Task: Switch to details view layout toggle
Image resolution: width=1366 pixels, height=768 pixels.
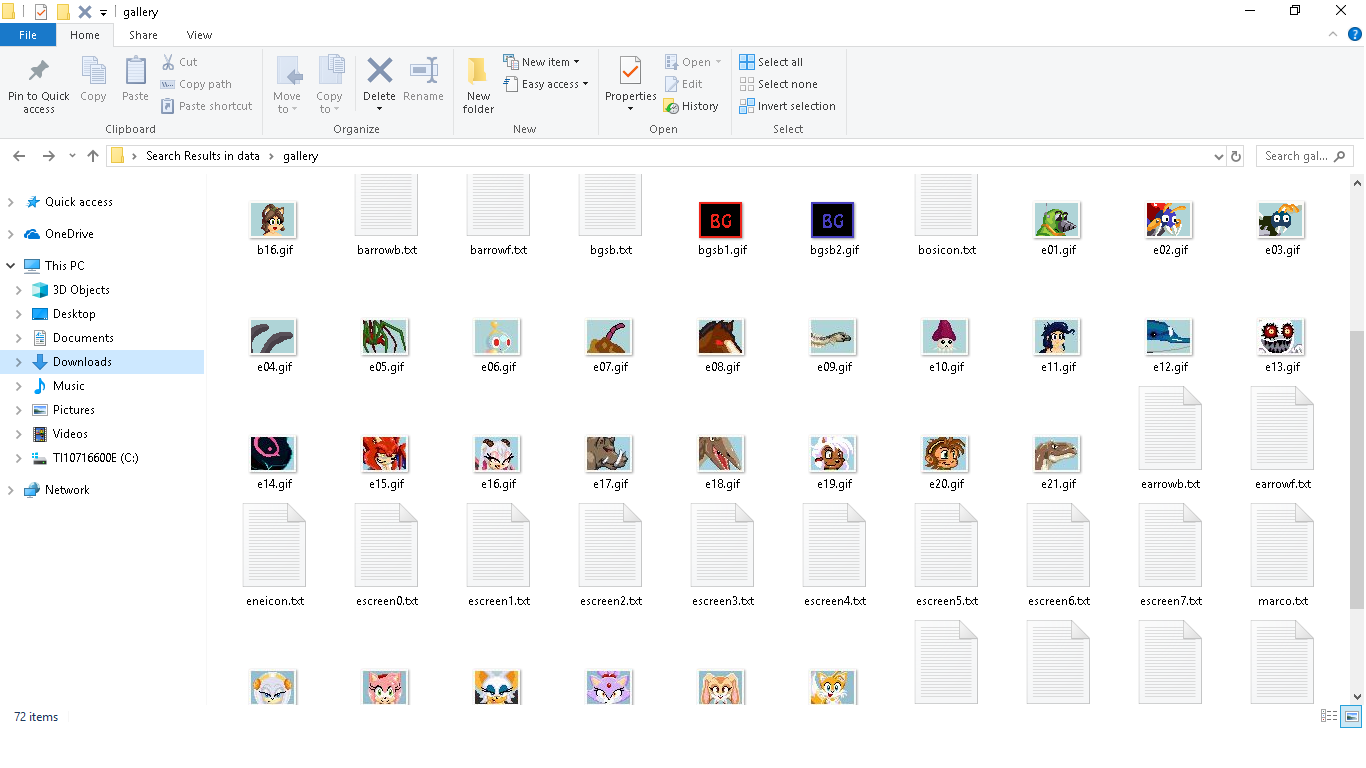Action: pos(1329,716)
